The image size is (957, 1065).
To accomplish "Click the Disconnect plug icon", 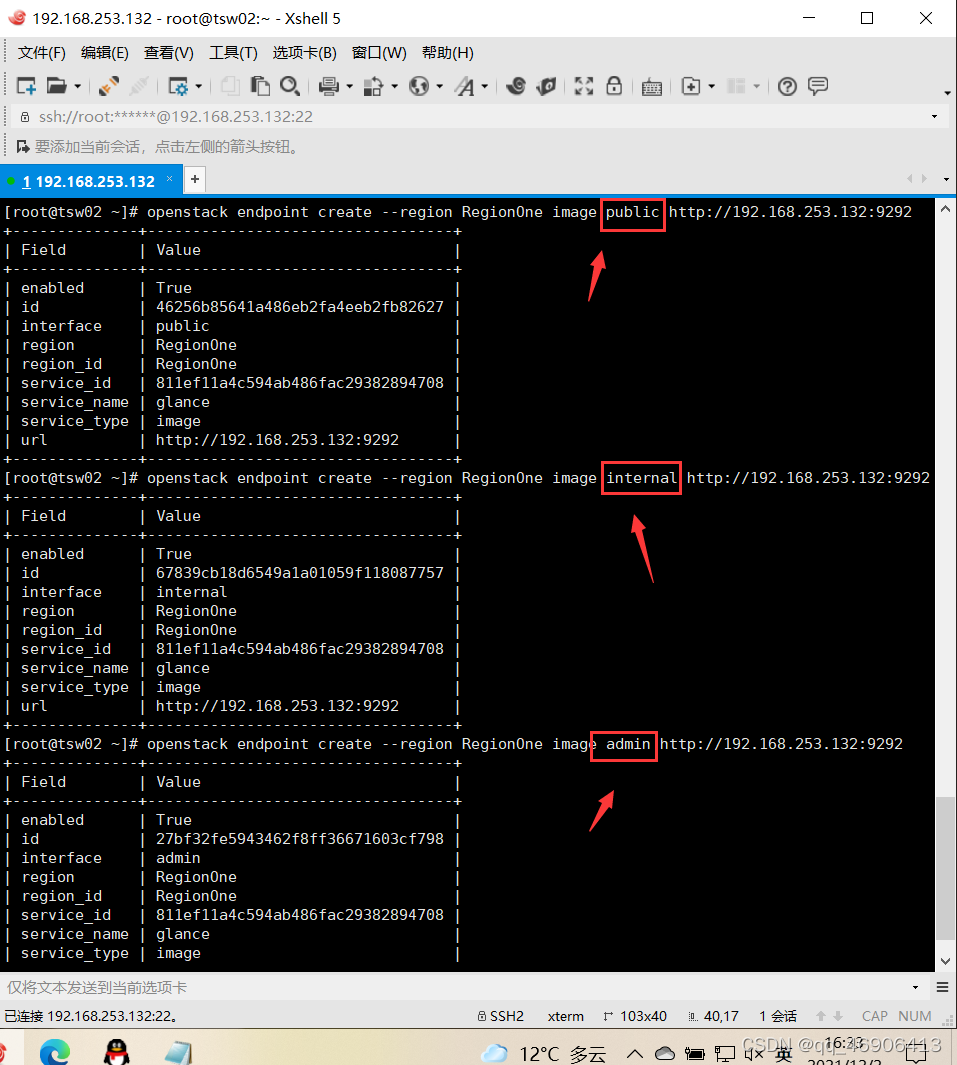I will coord(109,86).
